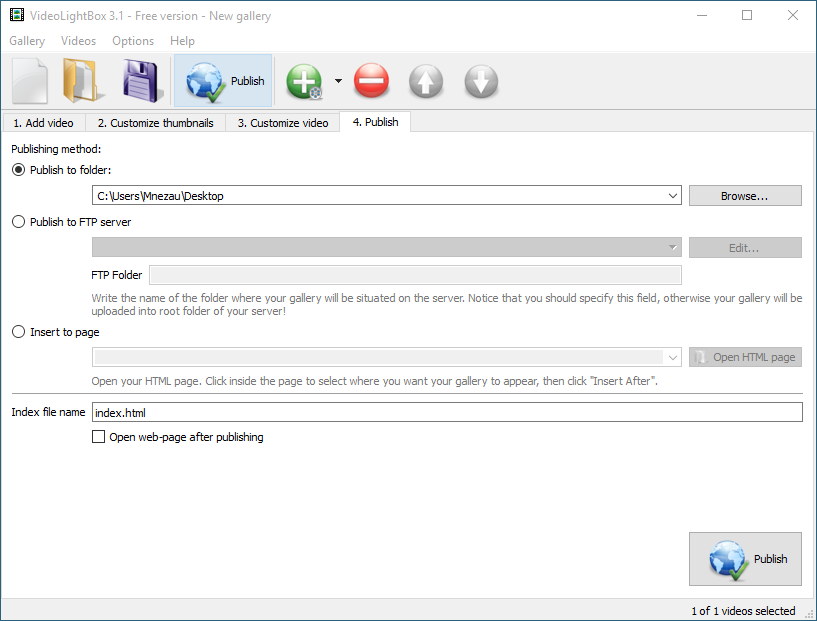Screen dimensions: 817x621
Task: Click the '1 of 1 videos selected' status text
Action: coord(743,611)
